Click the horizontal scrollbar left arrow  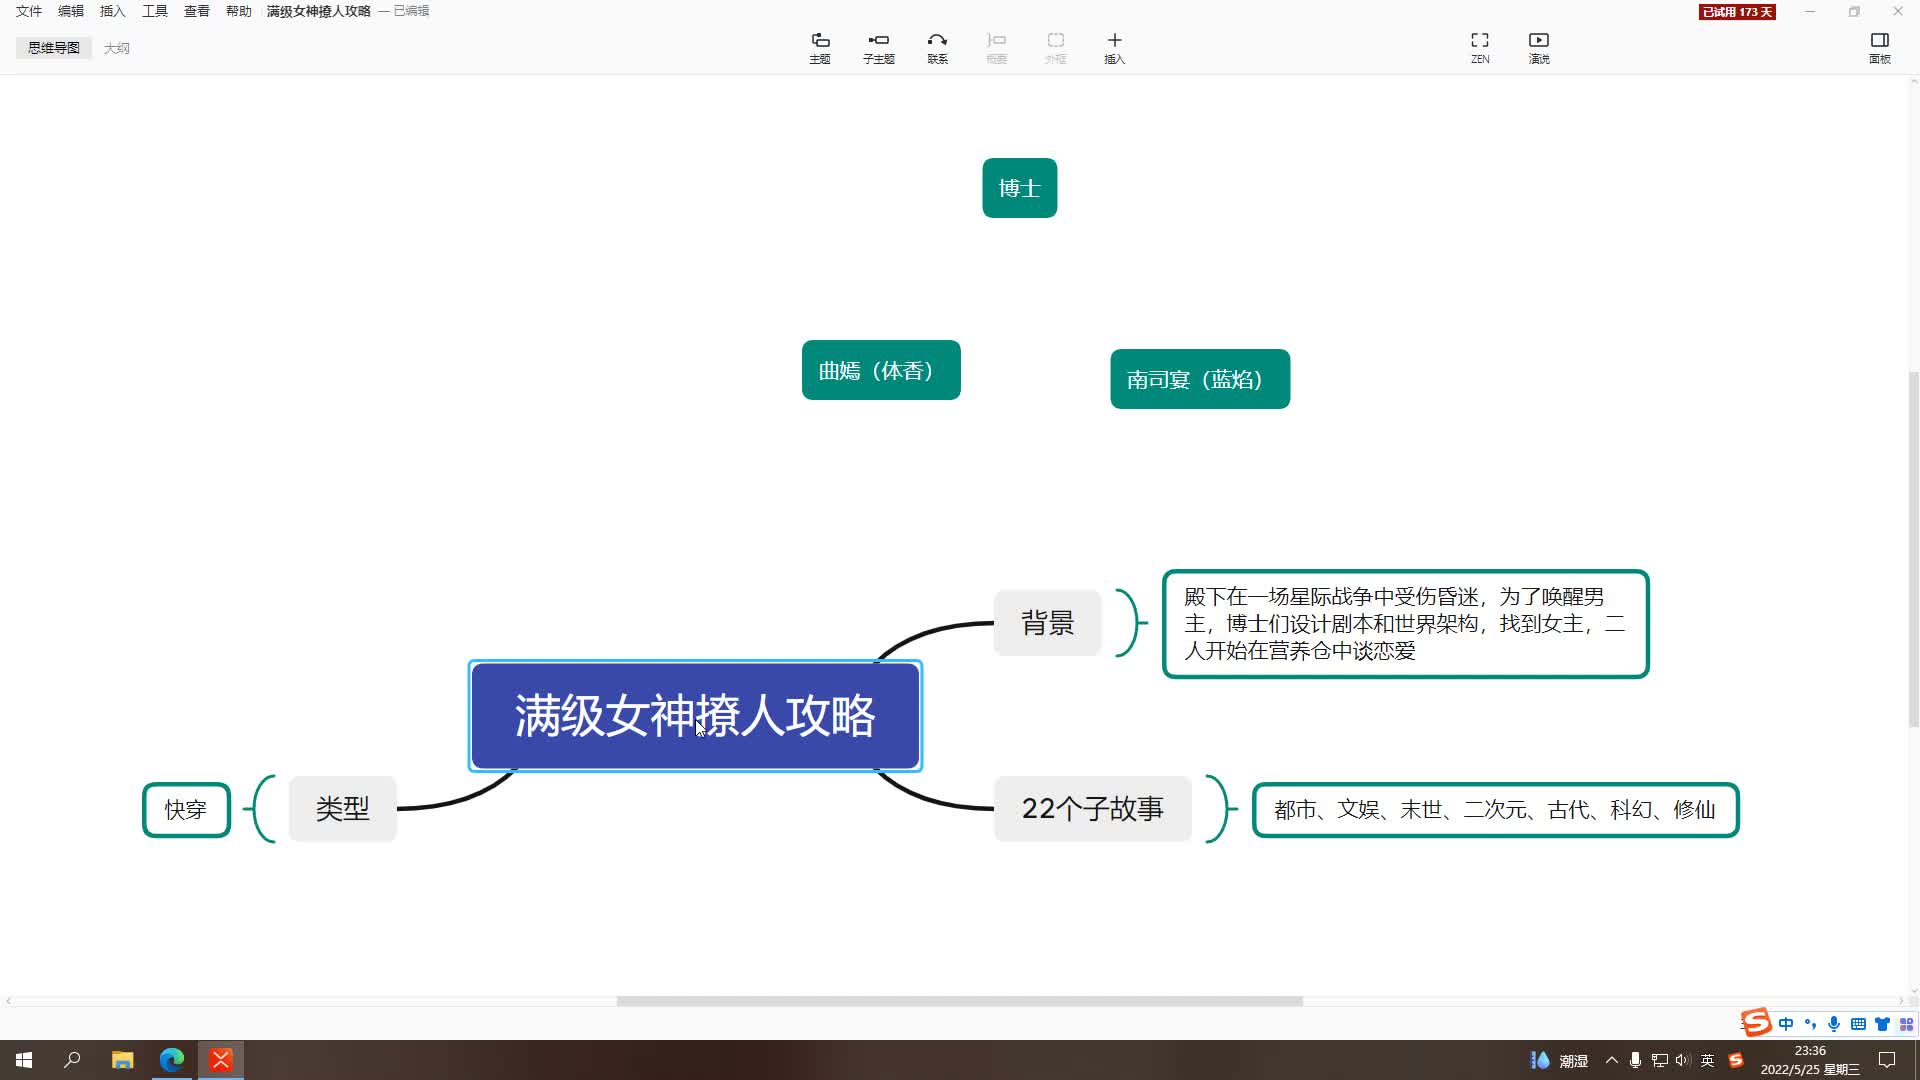tap(8, 1001)
